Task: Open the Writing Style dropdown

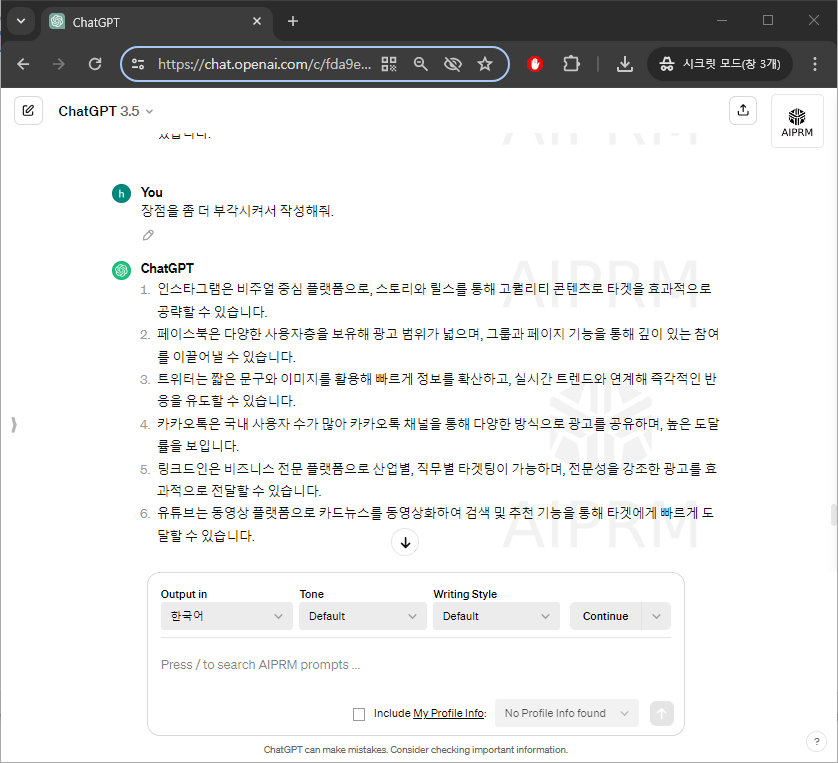Action: pyautogui.click(x=496, y=616)
